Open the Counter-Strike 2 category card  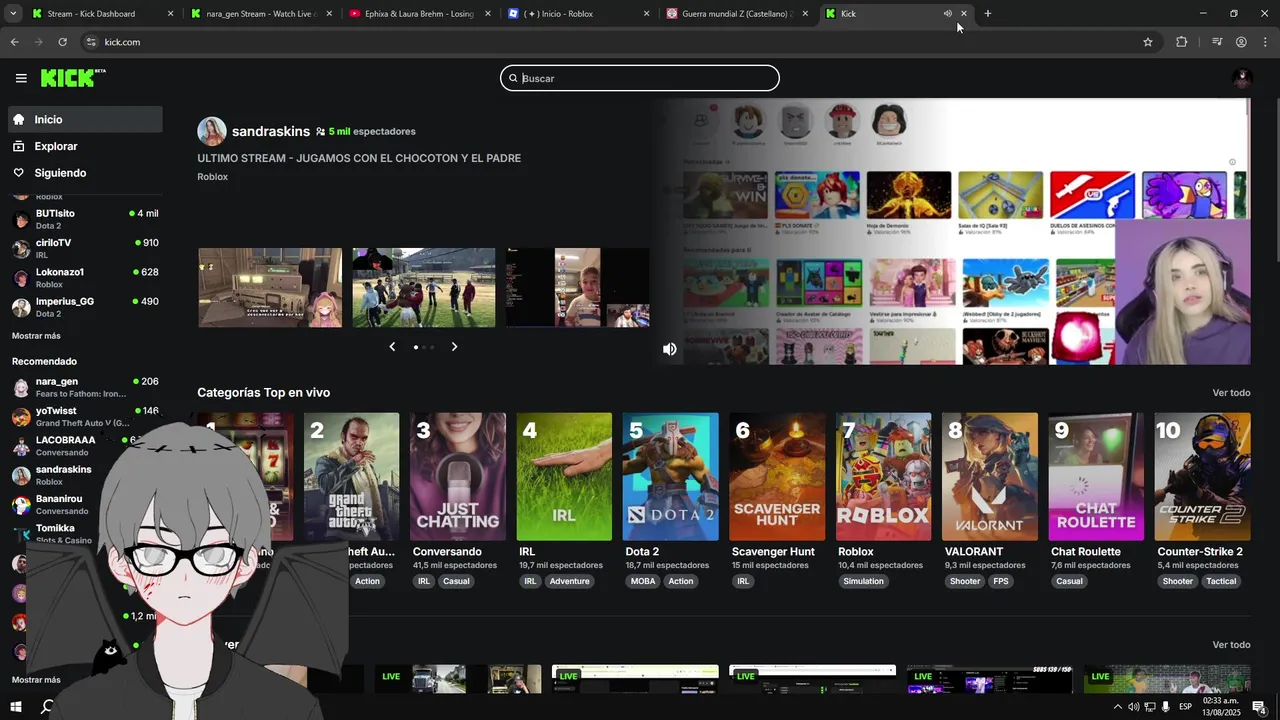coord(1202,477)
